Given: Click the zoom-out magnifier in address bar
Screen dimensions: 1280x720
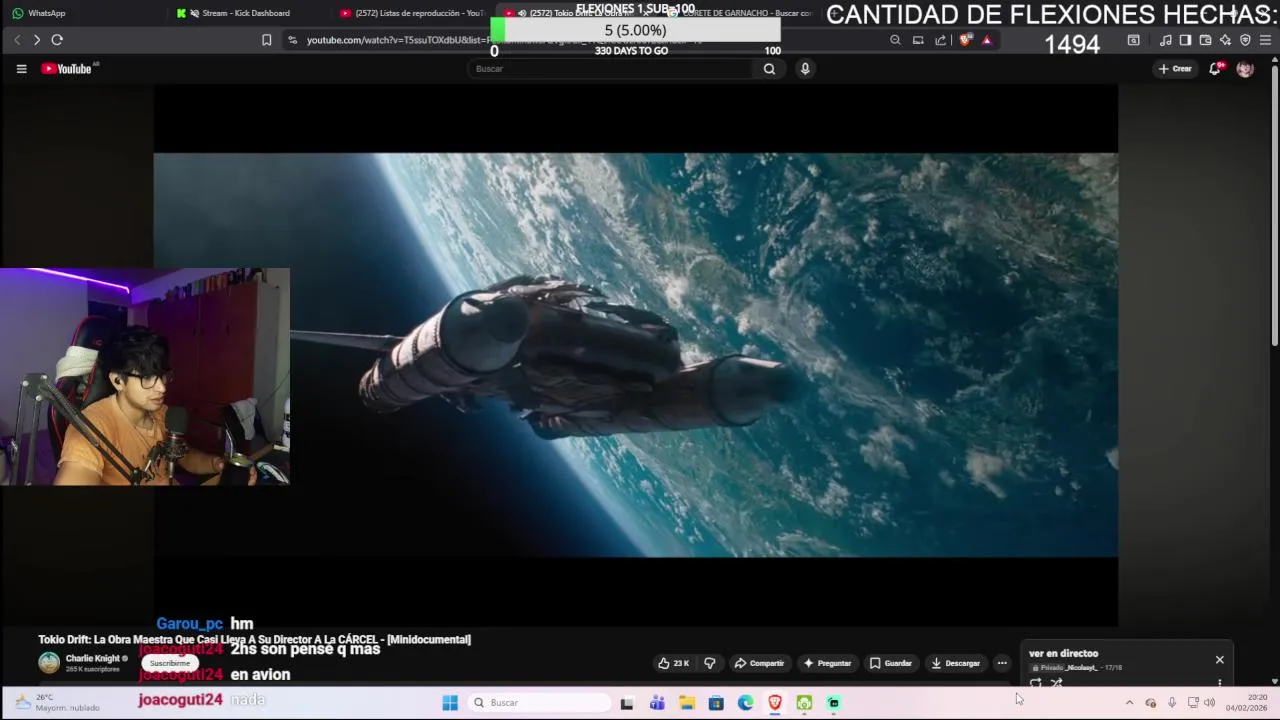Looking at the screenshot, I should pyautogui.click(x=895, y=40).
